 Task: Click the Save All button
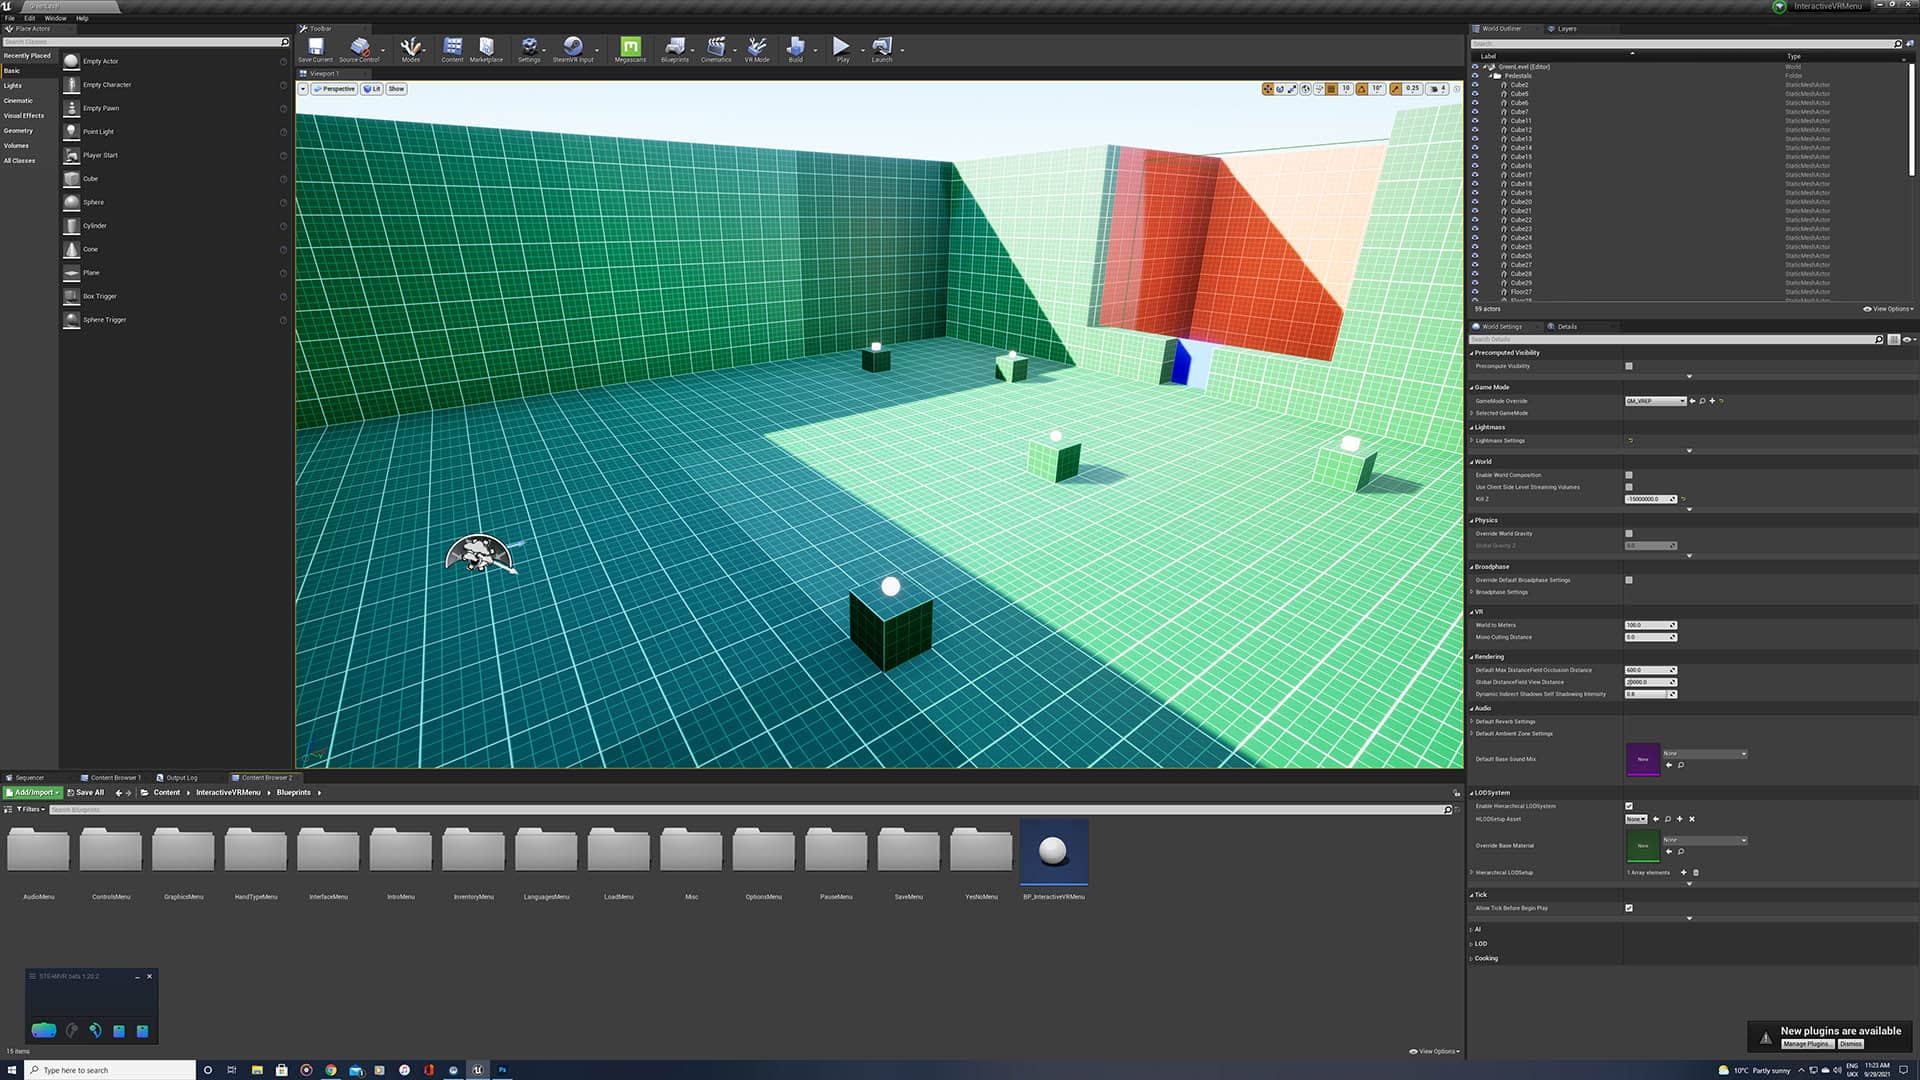[x=85, y=792]
